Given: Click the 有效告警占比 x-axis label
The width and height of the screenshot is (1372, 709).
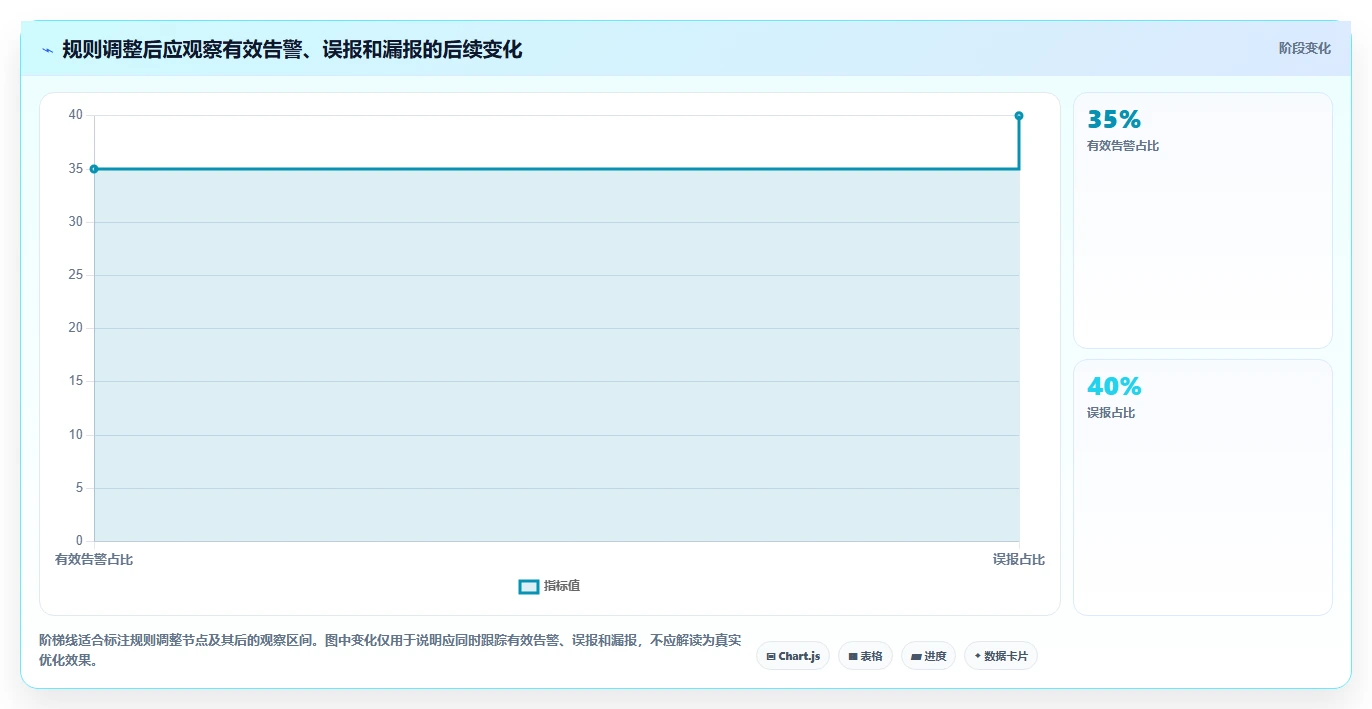Looking at the screenshot, I should click(94, 560).
